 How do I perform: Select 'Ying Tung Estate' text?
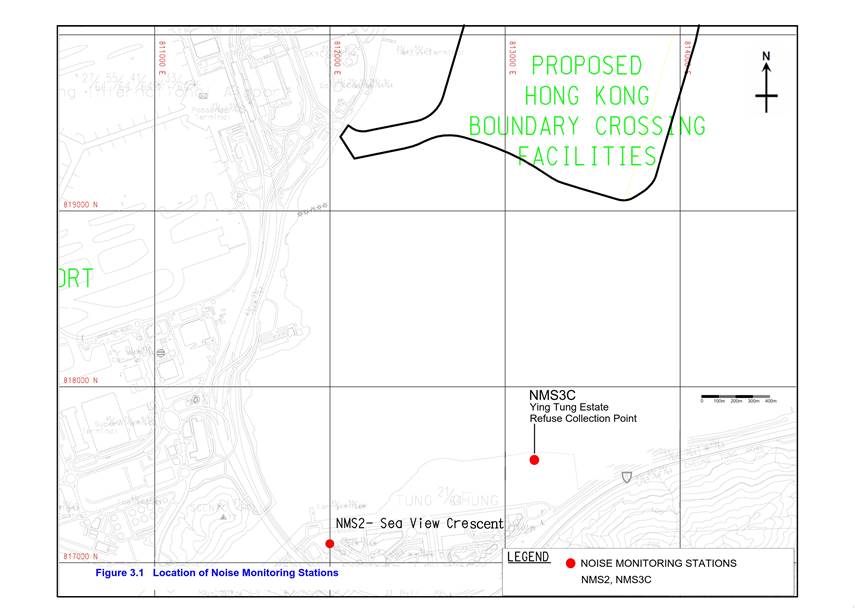point(569,407)
